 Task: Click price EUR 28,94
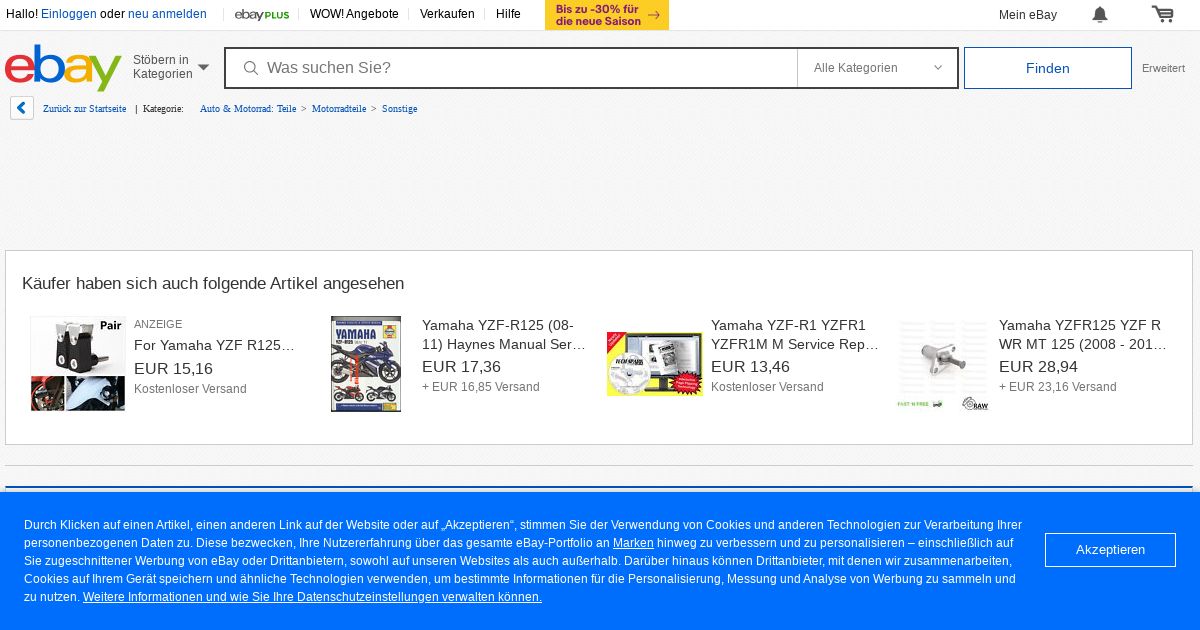(1038, 367)
